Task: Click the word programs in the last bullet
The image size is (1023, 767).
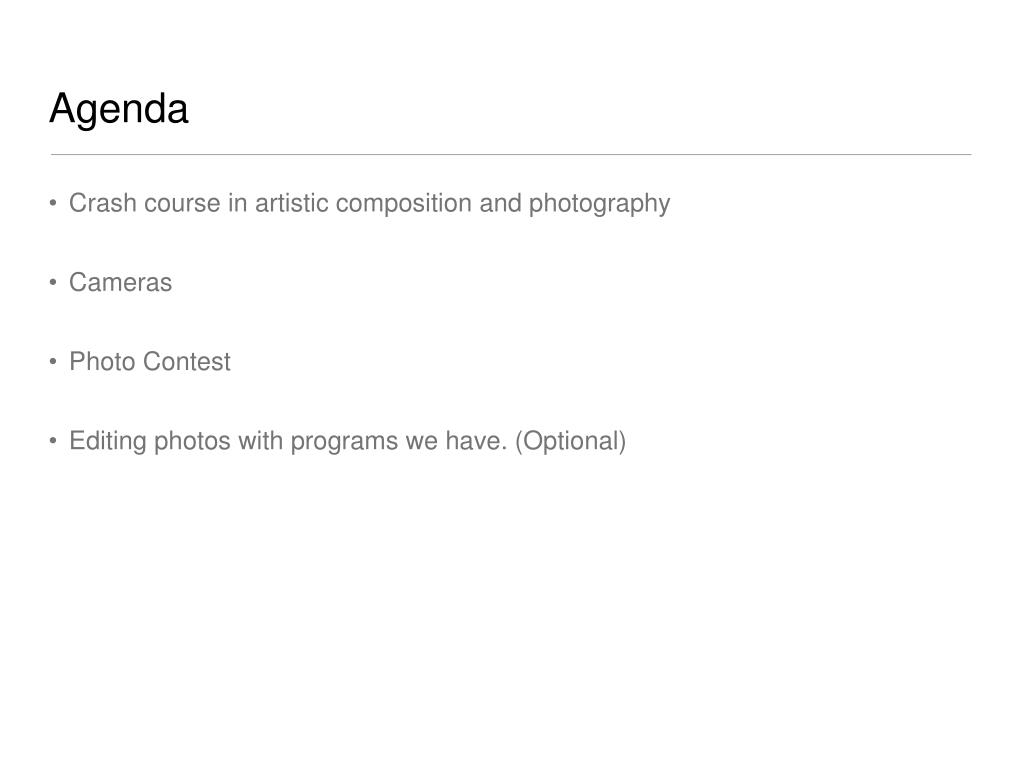Action: pos(344,443)
